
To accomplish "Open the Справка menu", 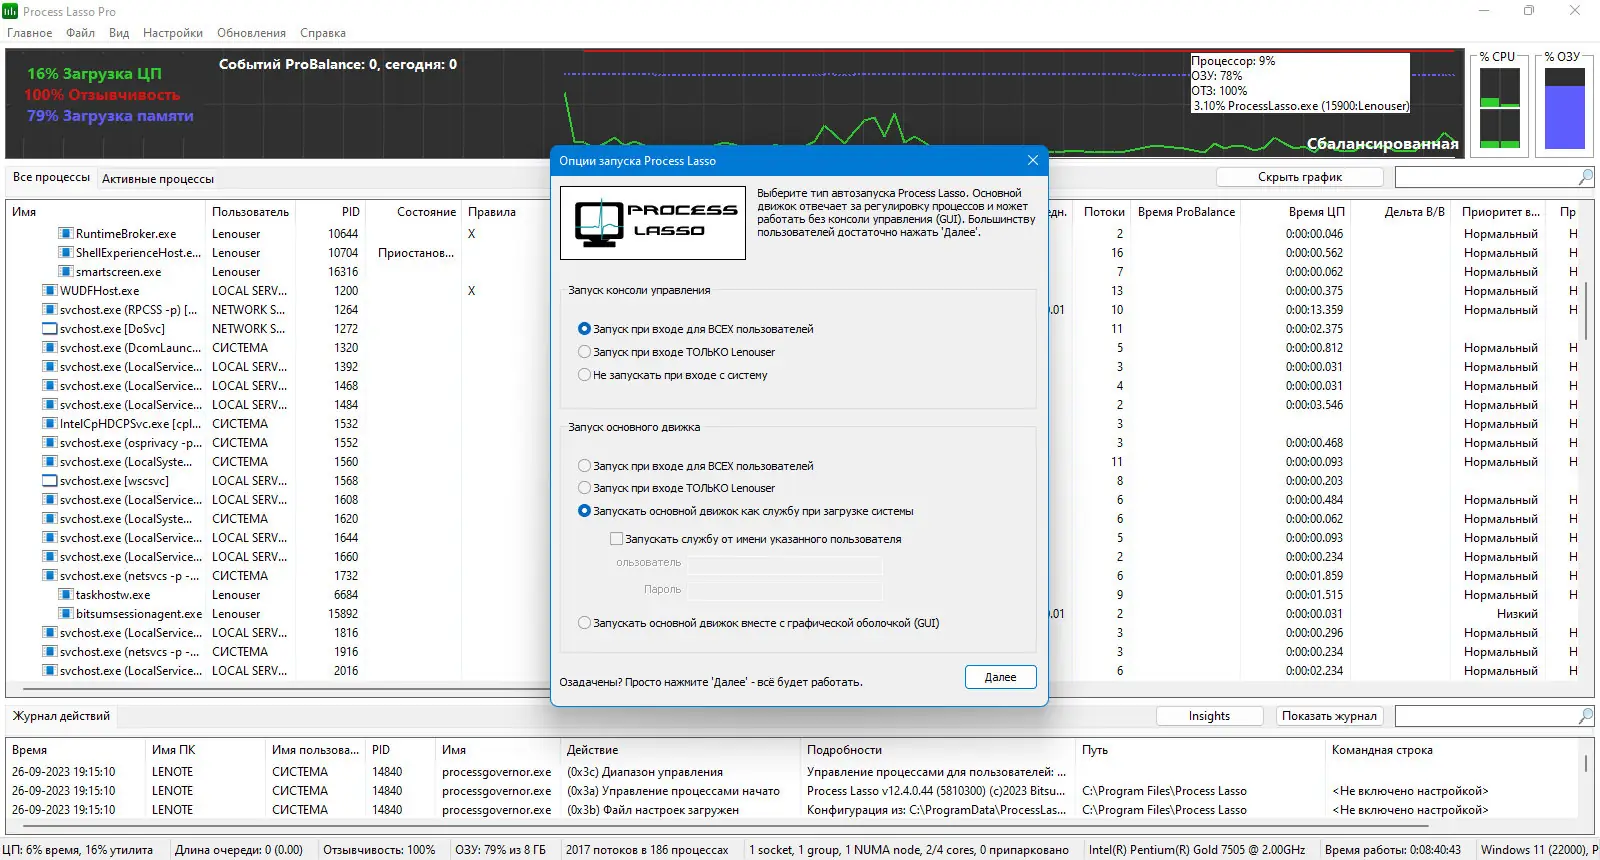I will tap(323, 33).
